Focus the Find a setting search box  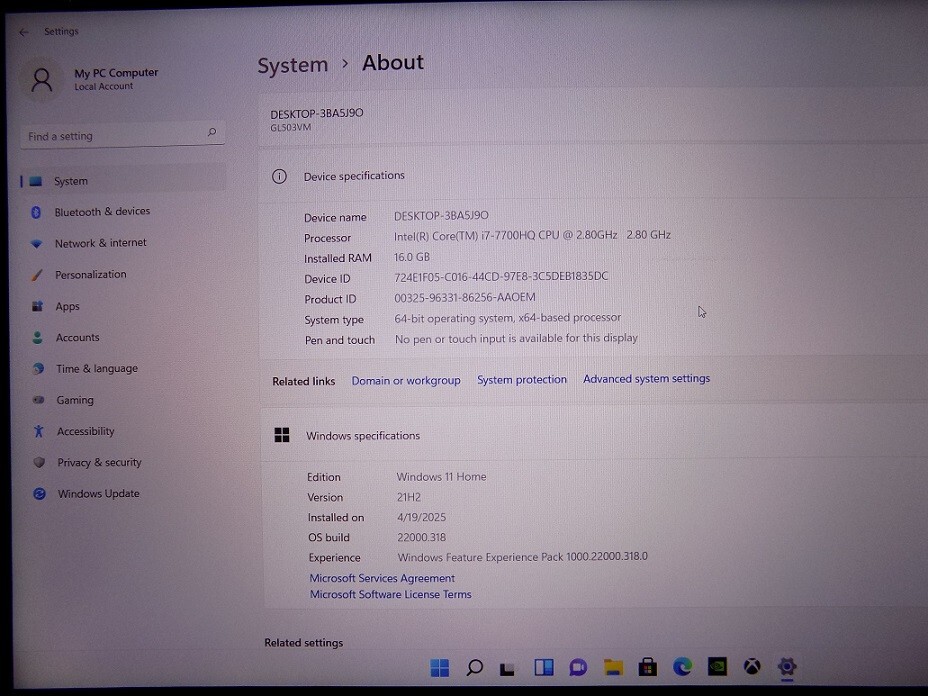point(123,136)
